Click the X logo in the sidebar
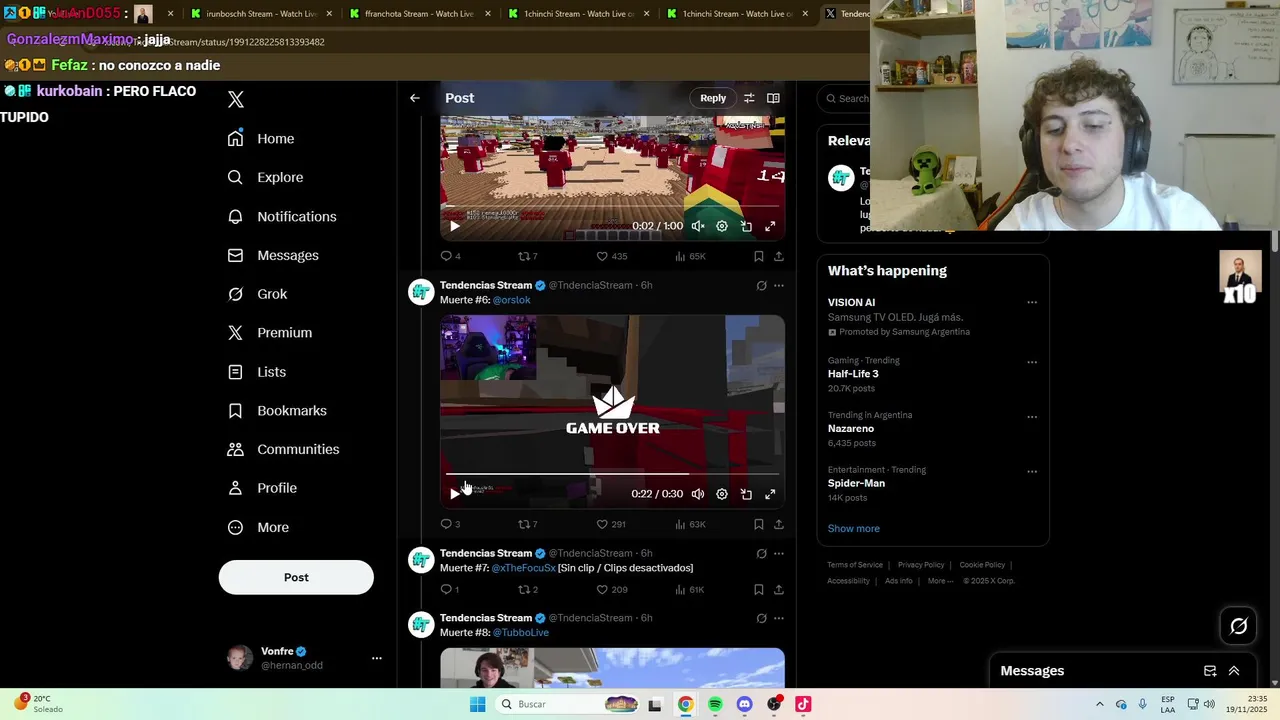Viewport: 1280px width, 720px height. click(x=236, y=99)
